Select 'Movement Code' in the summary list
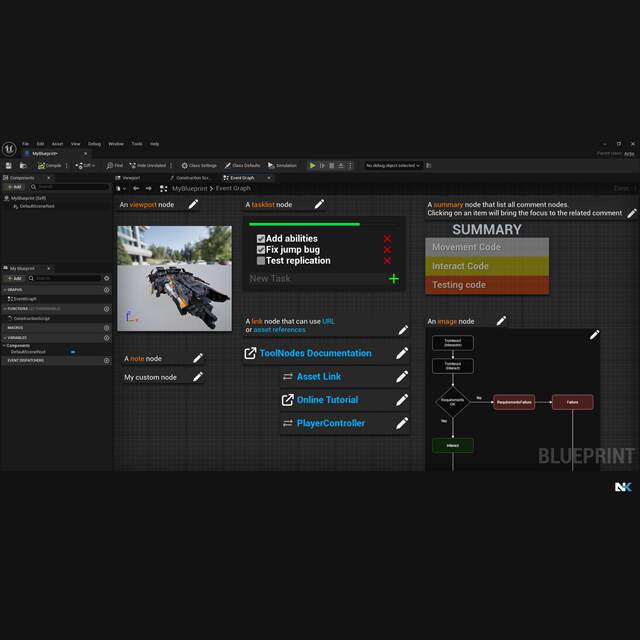The image size is (640, 640). coord(487,247)
